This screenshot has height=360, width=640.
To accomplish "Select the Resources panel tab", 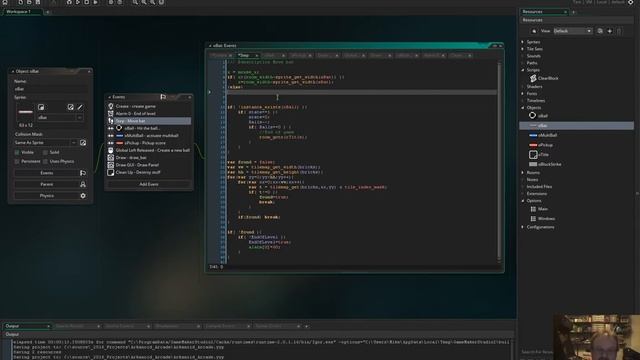I will point(543,12).
